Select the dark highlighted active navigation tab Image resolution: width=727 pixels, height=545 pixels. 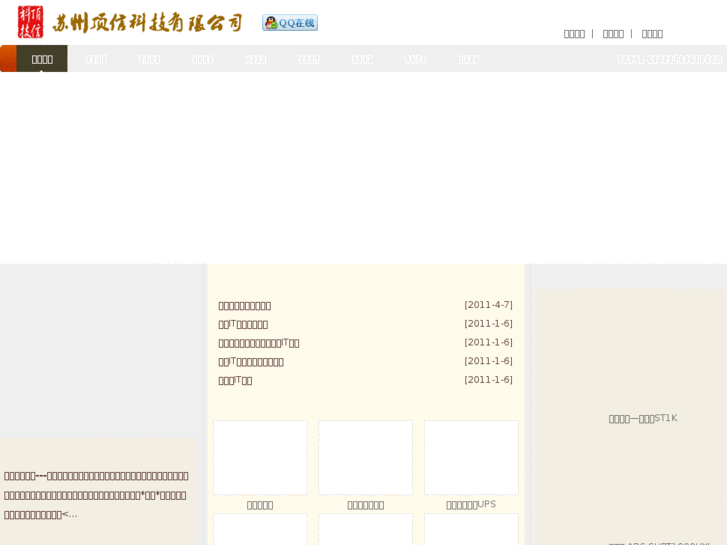tap(42, 59)
